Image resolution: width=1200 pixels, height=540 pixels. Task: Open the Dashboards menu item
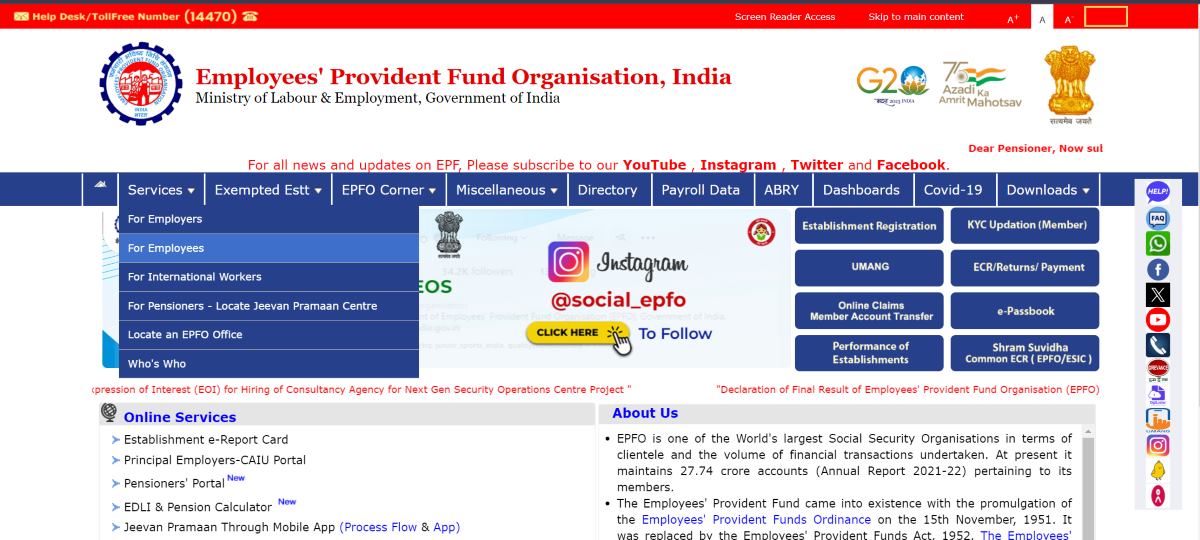coord(861,190)
